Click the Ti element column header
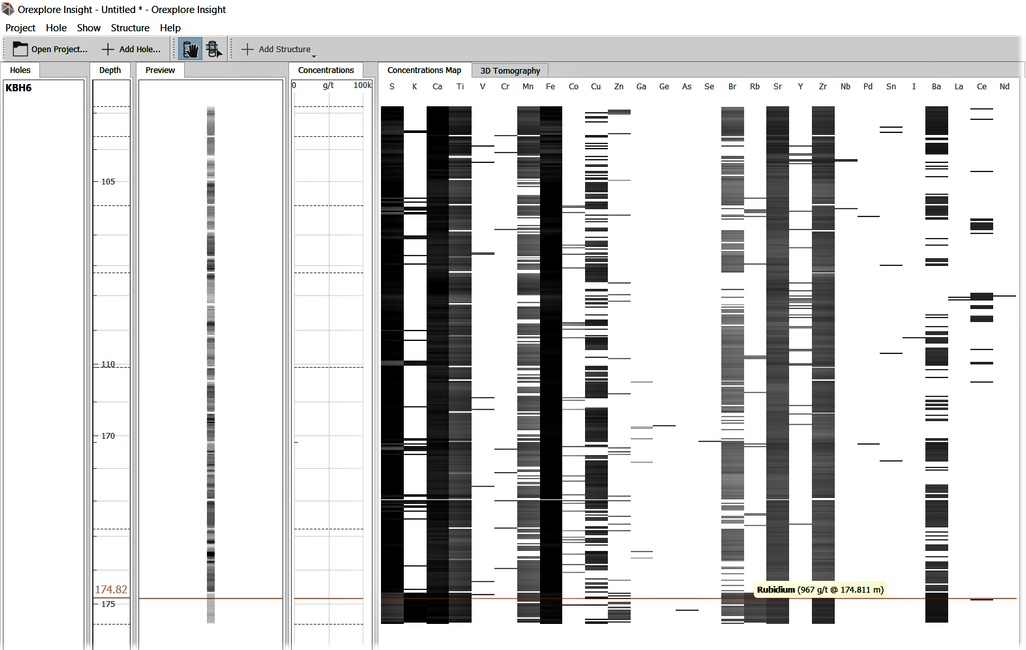This screenshot has width=1026, height=650. [x=460, y=86]
